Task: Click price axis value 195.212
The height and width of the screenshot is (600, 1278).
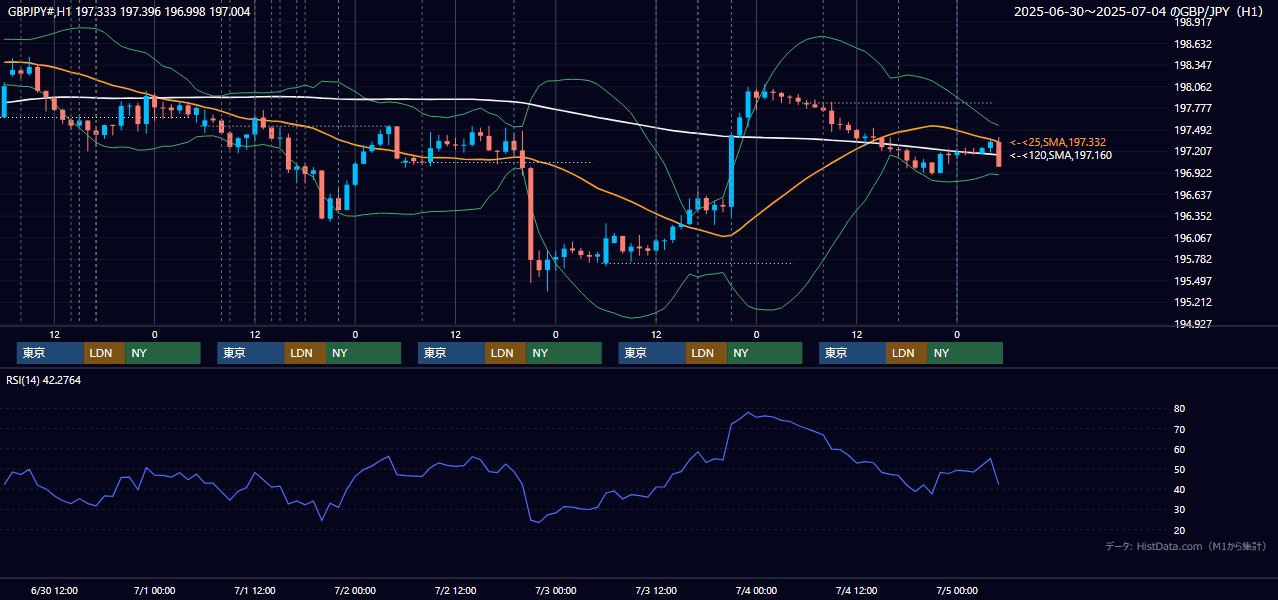Action: pyautogui.click(x=1193, y=302)
